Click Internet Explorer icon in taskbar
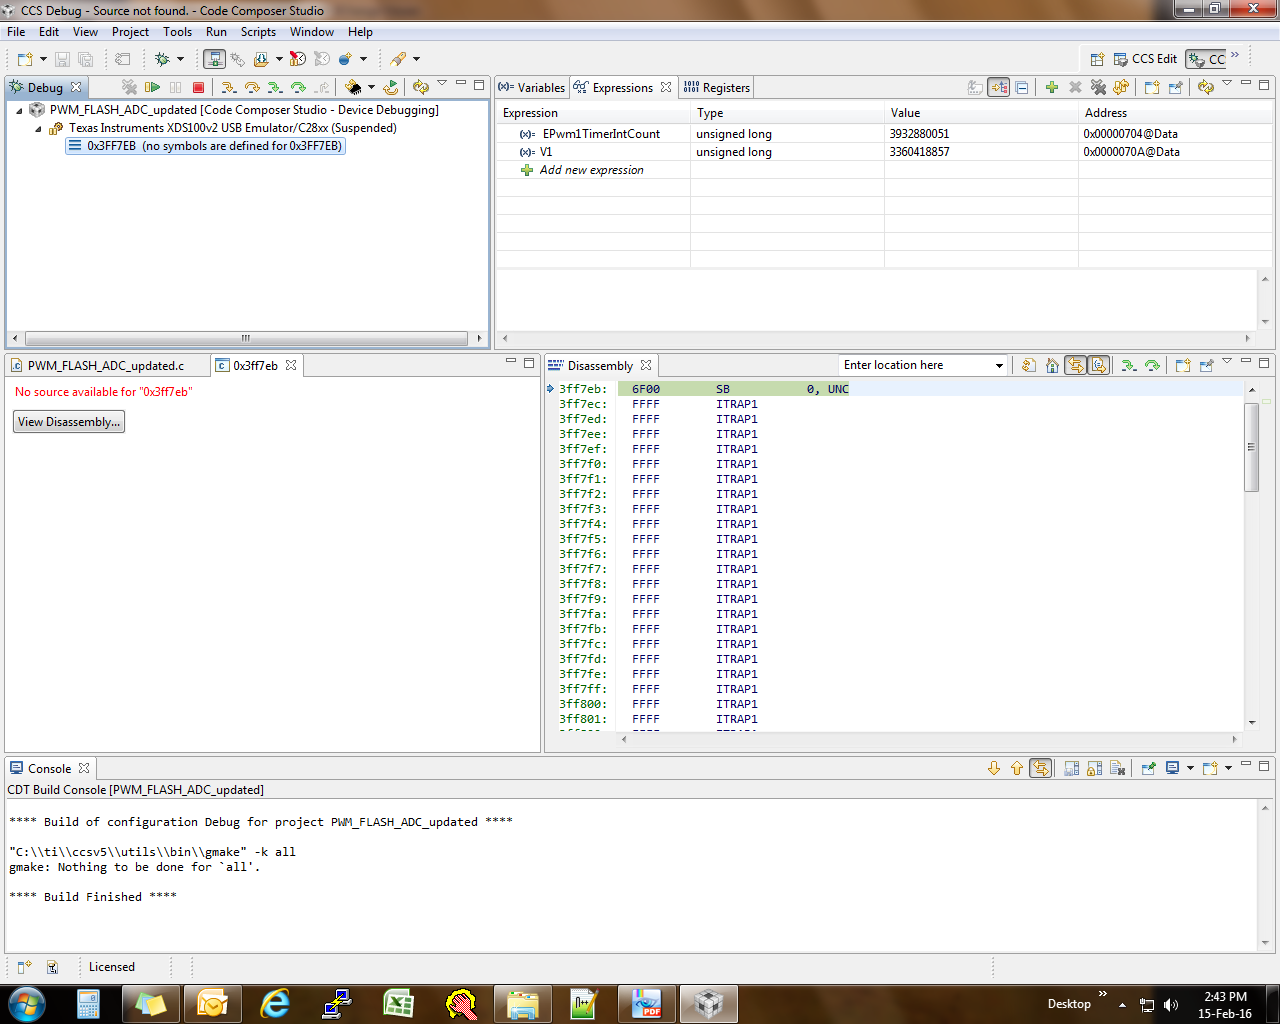 pyautogui.click(x=274, y=1003)
